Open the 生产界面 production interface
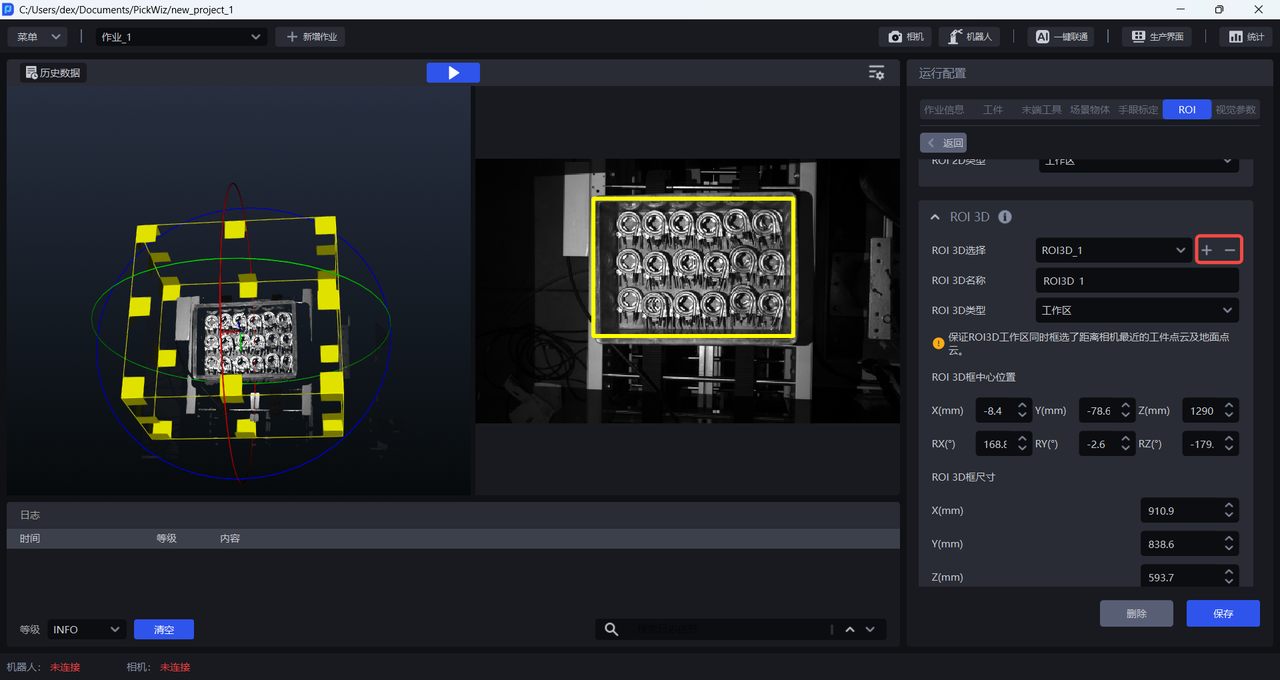 coord(1158,37)
